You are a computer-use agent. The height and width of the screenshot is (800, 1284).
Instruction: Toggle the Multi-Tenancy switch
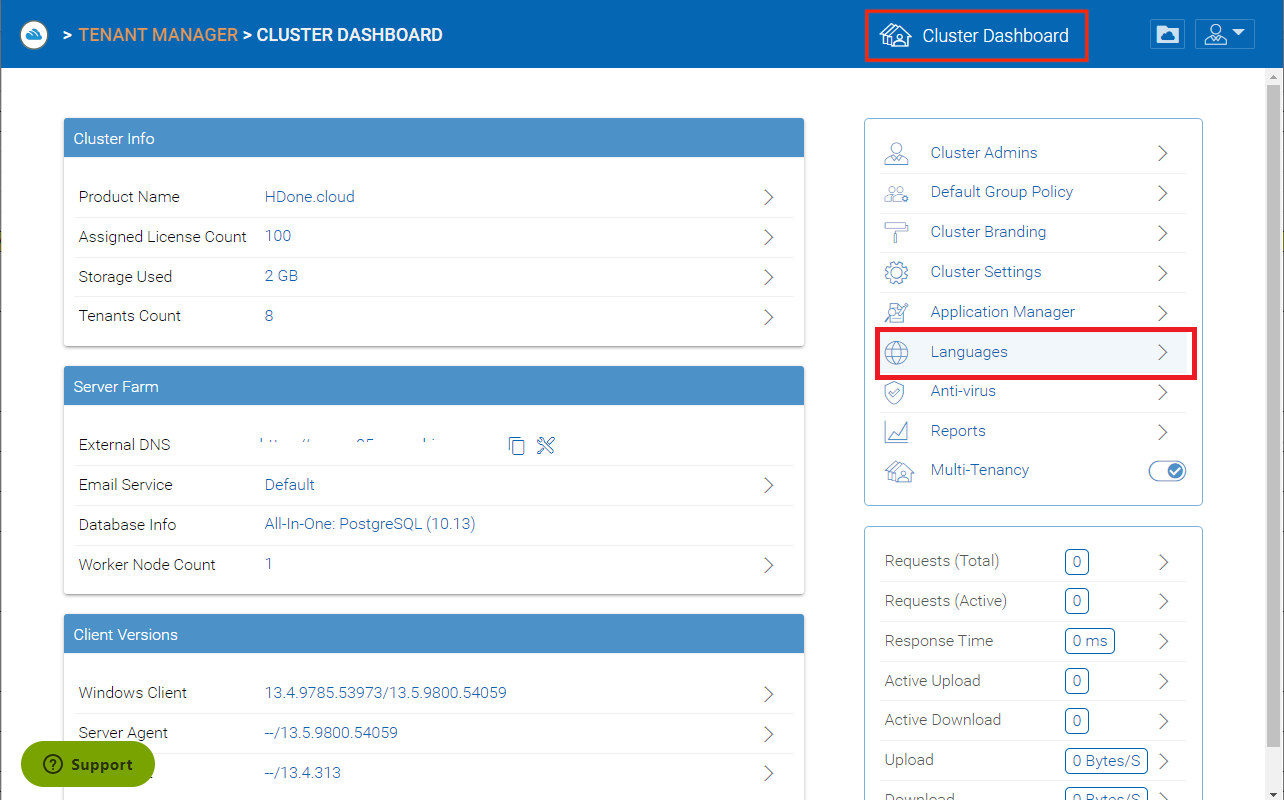point(1167,471)
